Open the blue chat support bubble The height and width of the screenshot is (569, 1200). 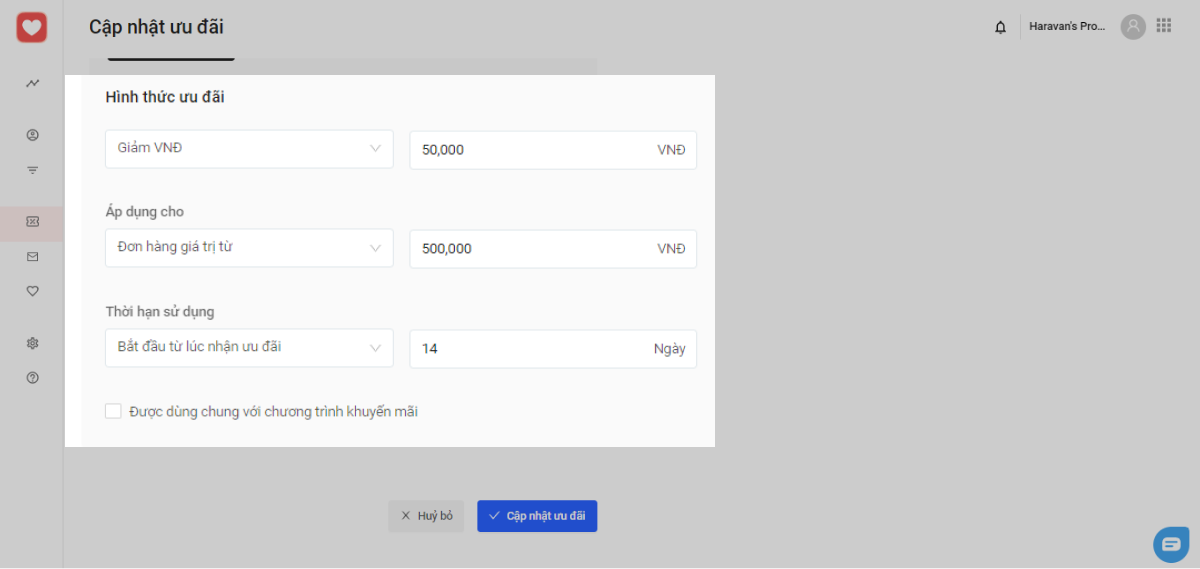[x=1171, y=544]
